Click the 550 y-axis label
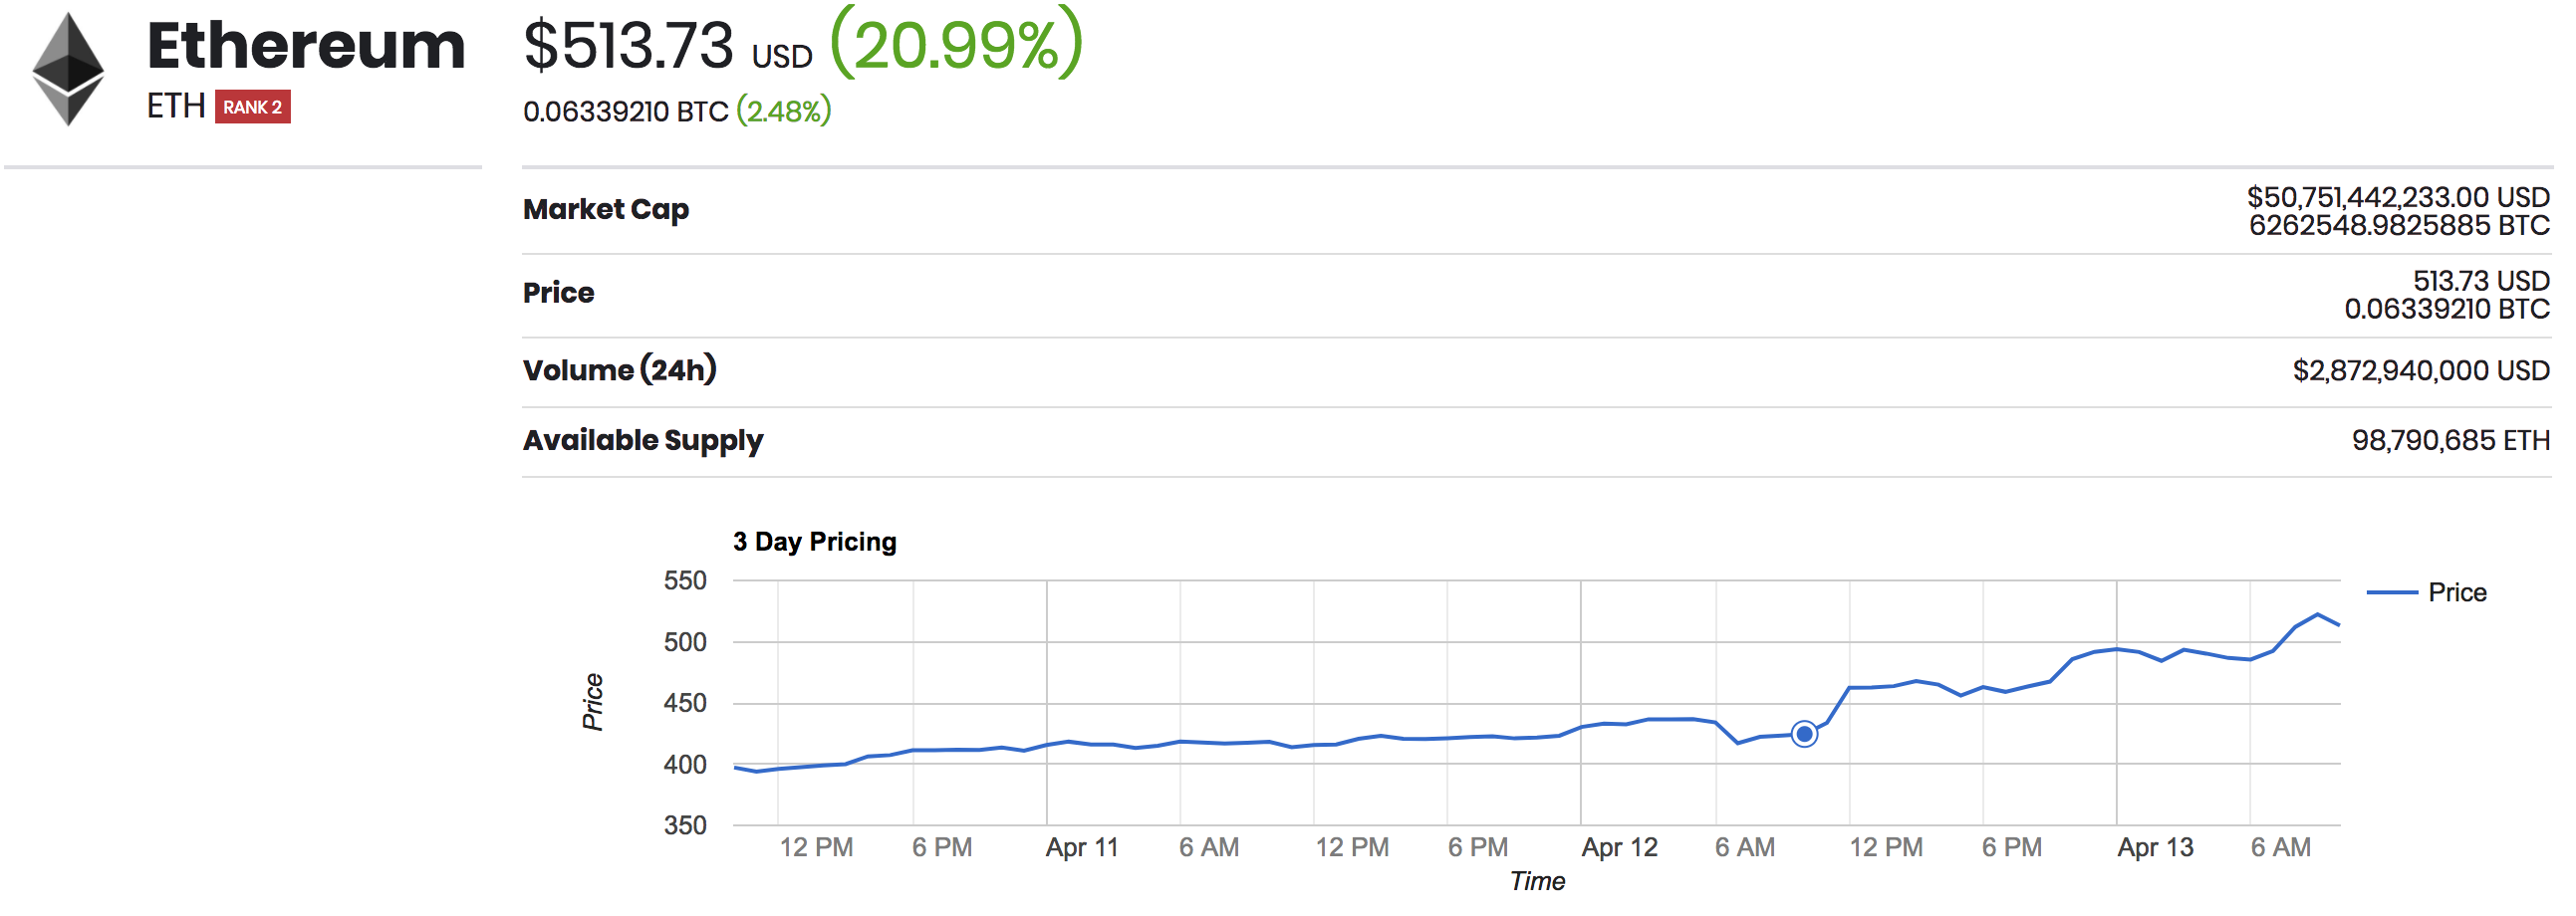The image size is (2576, 916). pos(685,581)
